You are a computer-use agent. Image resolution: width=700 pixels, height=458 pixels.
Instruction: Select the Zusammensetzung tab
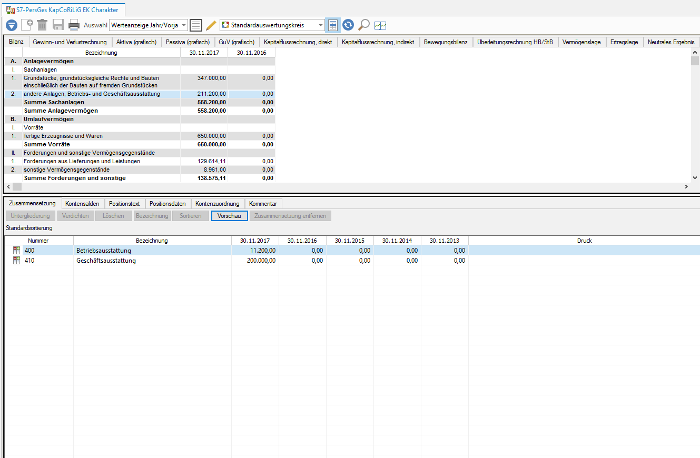click(32, 203)
